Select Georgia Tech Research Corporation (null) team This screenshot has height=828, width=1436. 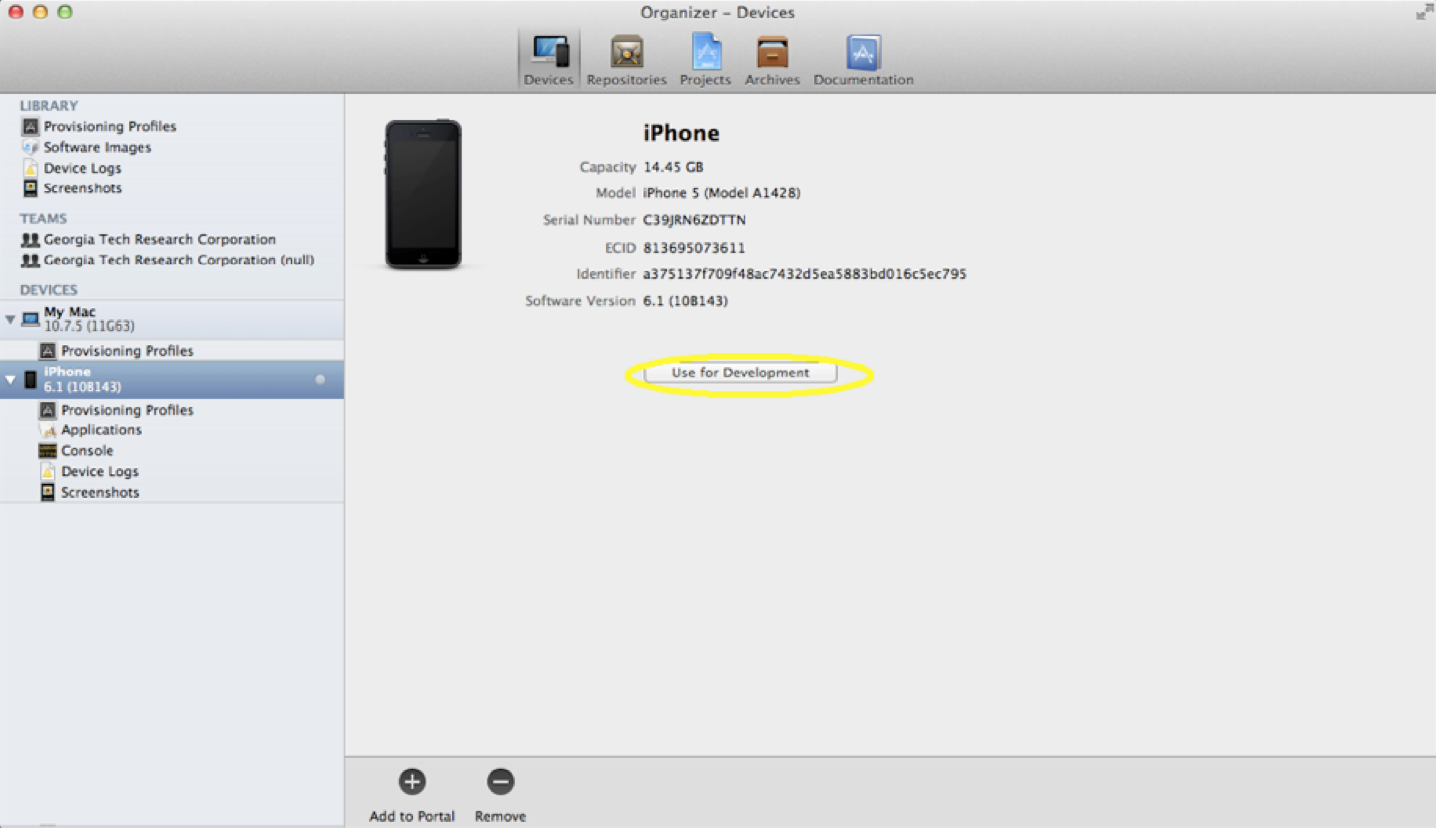coord(178,260)
